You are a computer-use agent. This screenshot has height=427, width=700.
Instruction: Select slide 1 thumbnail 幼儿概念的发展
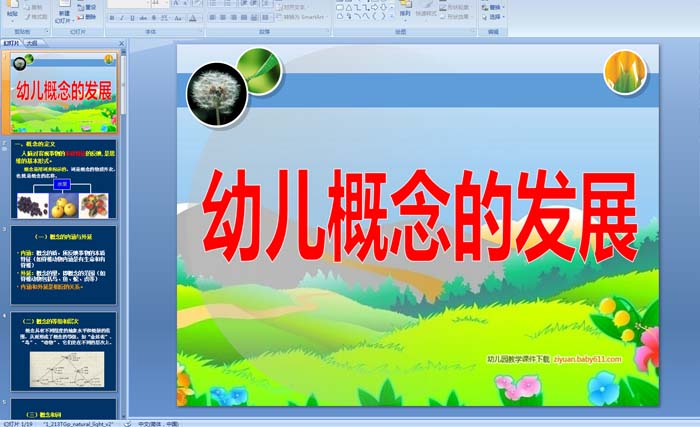tap(64, 92)
